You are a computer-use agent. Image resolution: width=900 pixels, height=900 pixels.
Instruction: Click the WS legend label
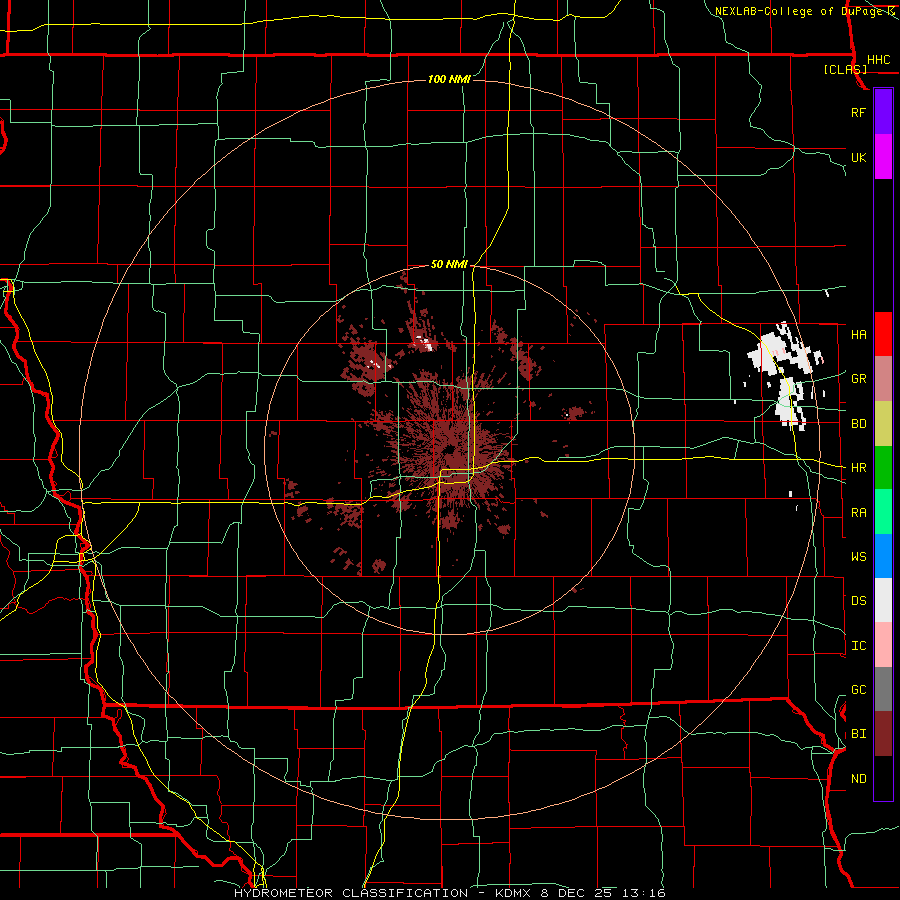tap(859, 557)
